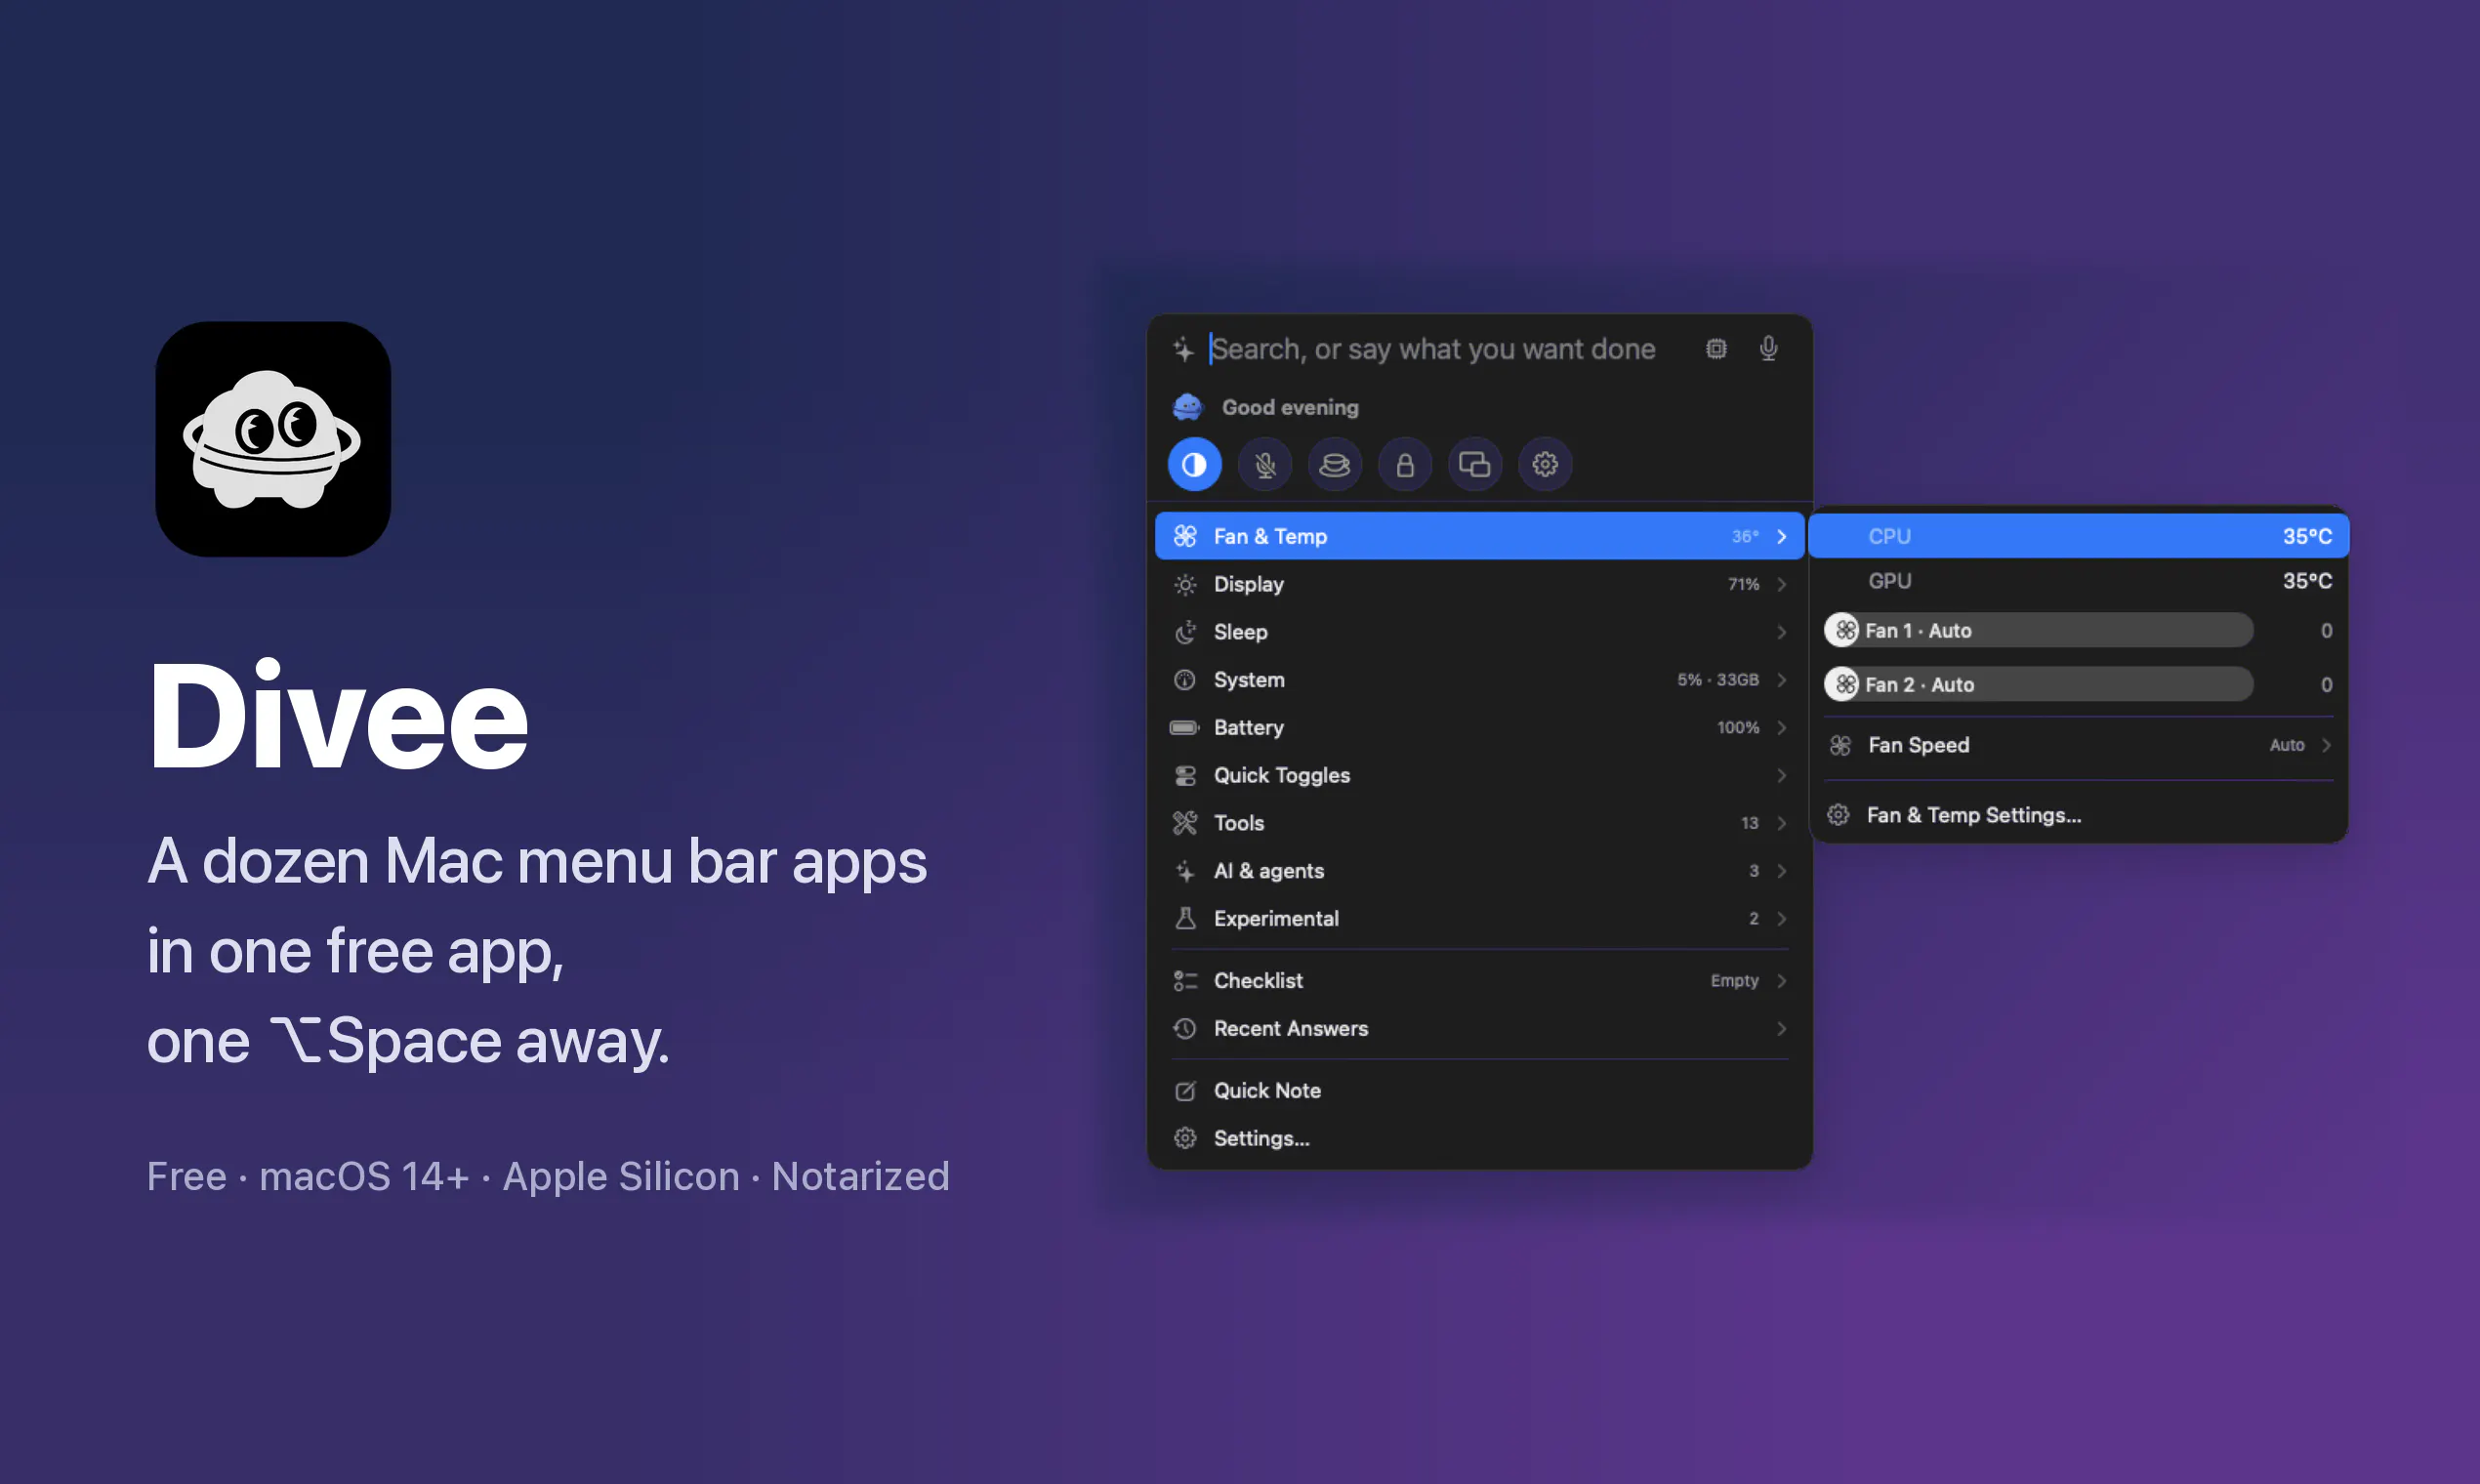Viewport: 2480px width, 1484px height.
Task: Toggle the mute microphone quick button
Action: click(x=1265, y=465)
